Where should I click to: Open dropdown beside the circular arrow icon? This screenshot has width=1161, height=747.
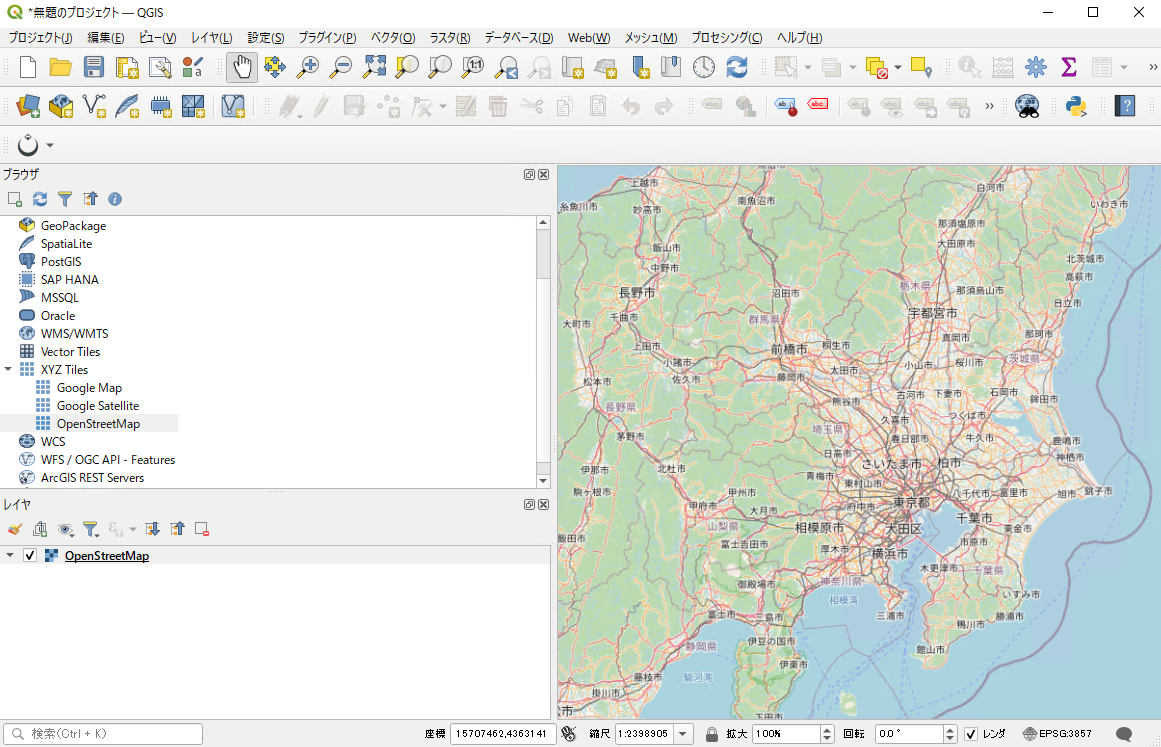coord(50,145)
